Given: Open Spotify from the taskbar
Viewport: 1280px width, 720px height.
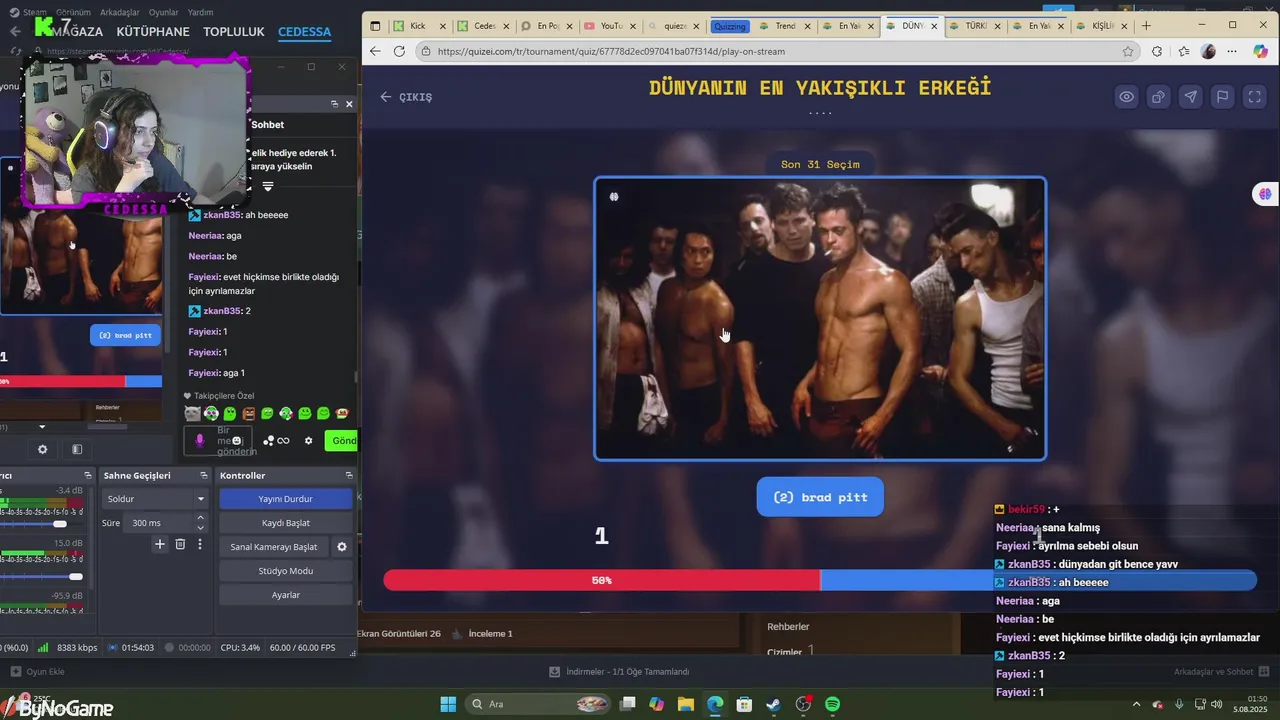Looking at the screenshot, I should click(832, 704).
